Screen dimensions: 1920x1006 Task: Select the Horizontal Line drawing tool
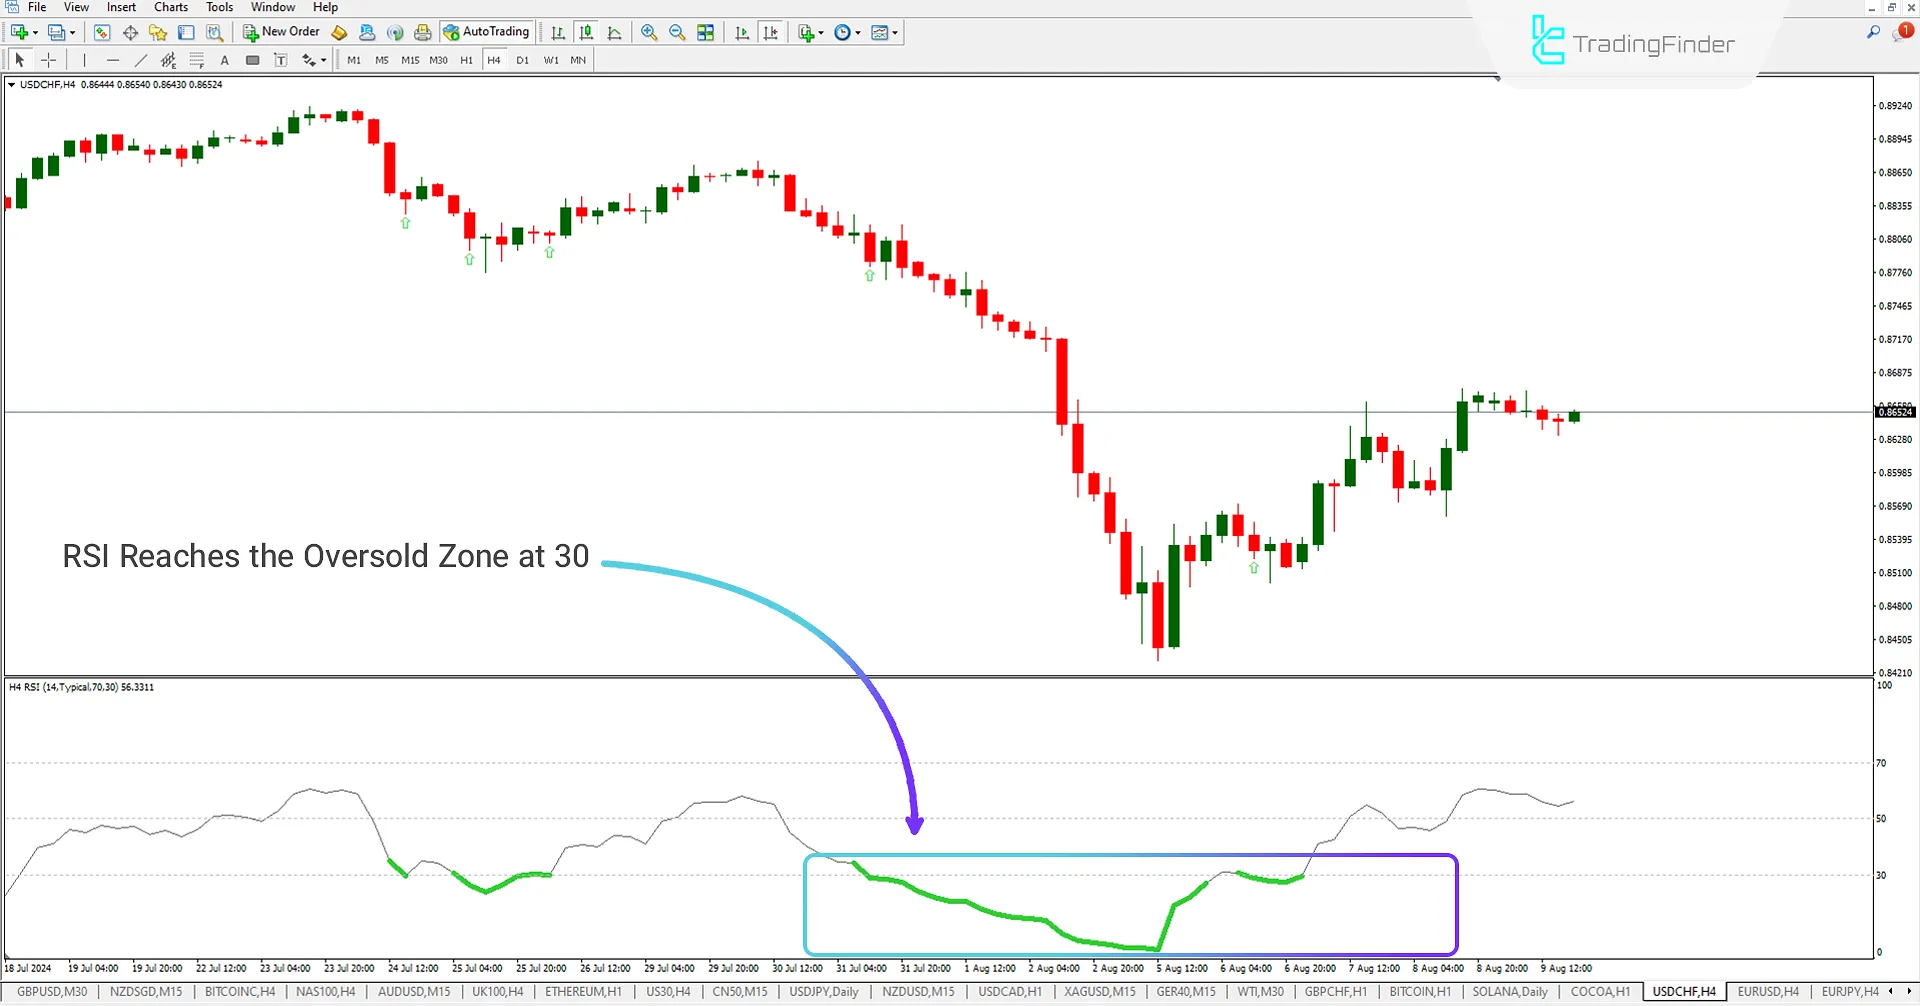pos(113,60)
